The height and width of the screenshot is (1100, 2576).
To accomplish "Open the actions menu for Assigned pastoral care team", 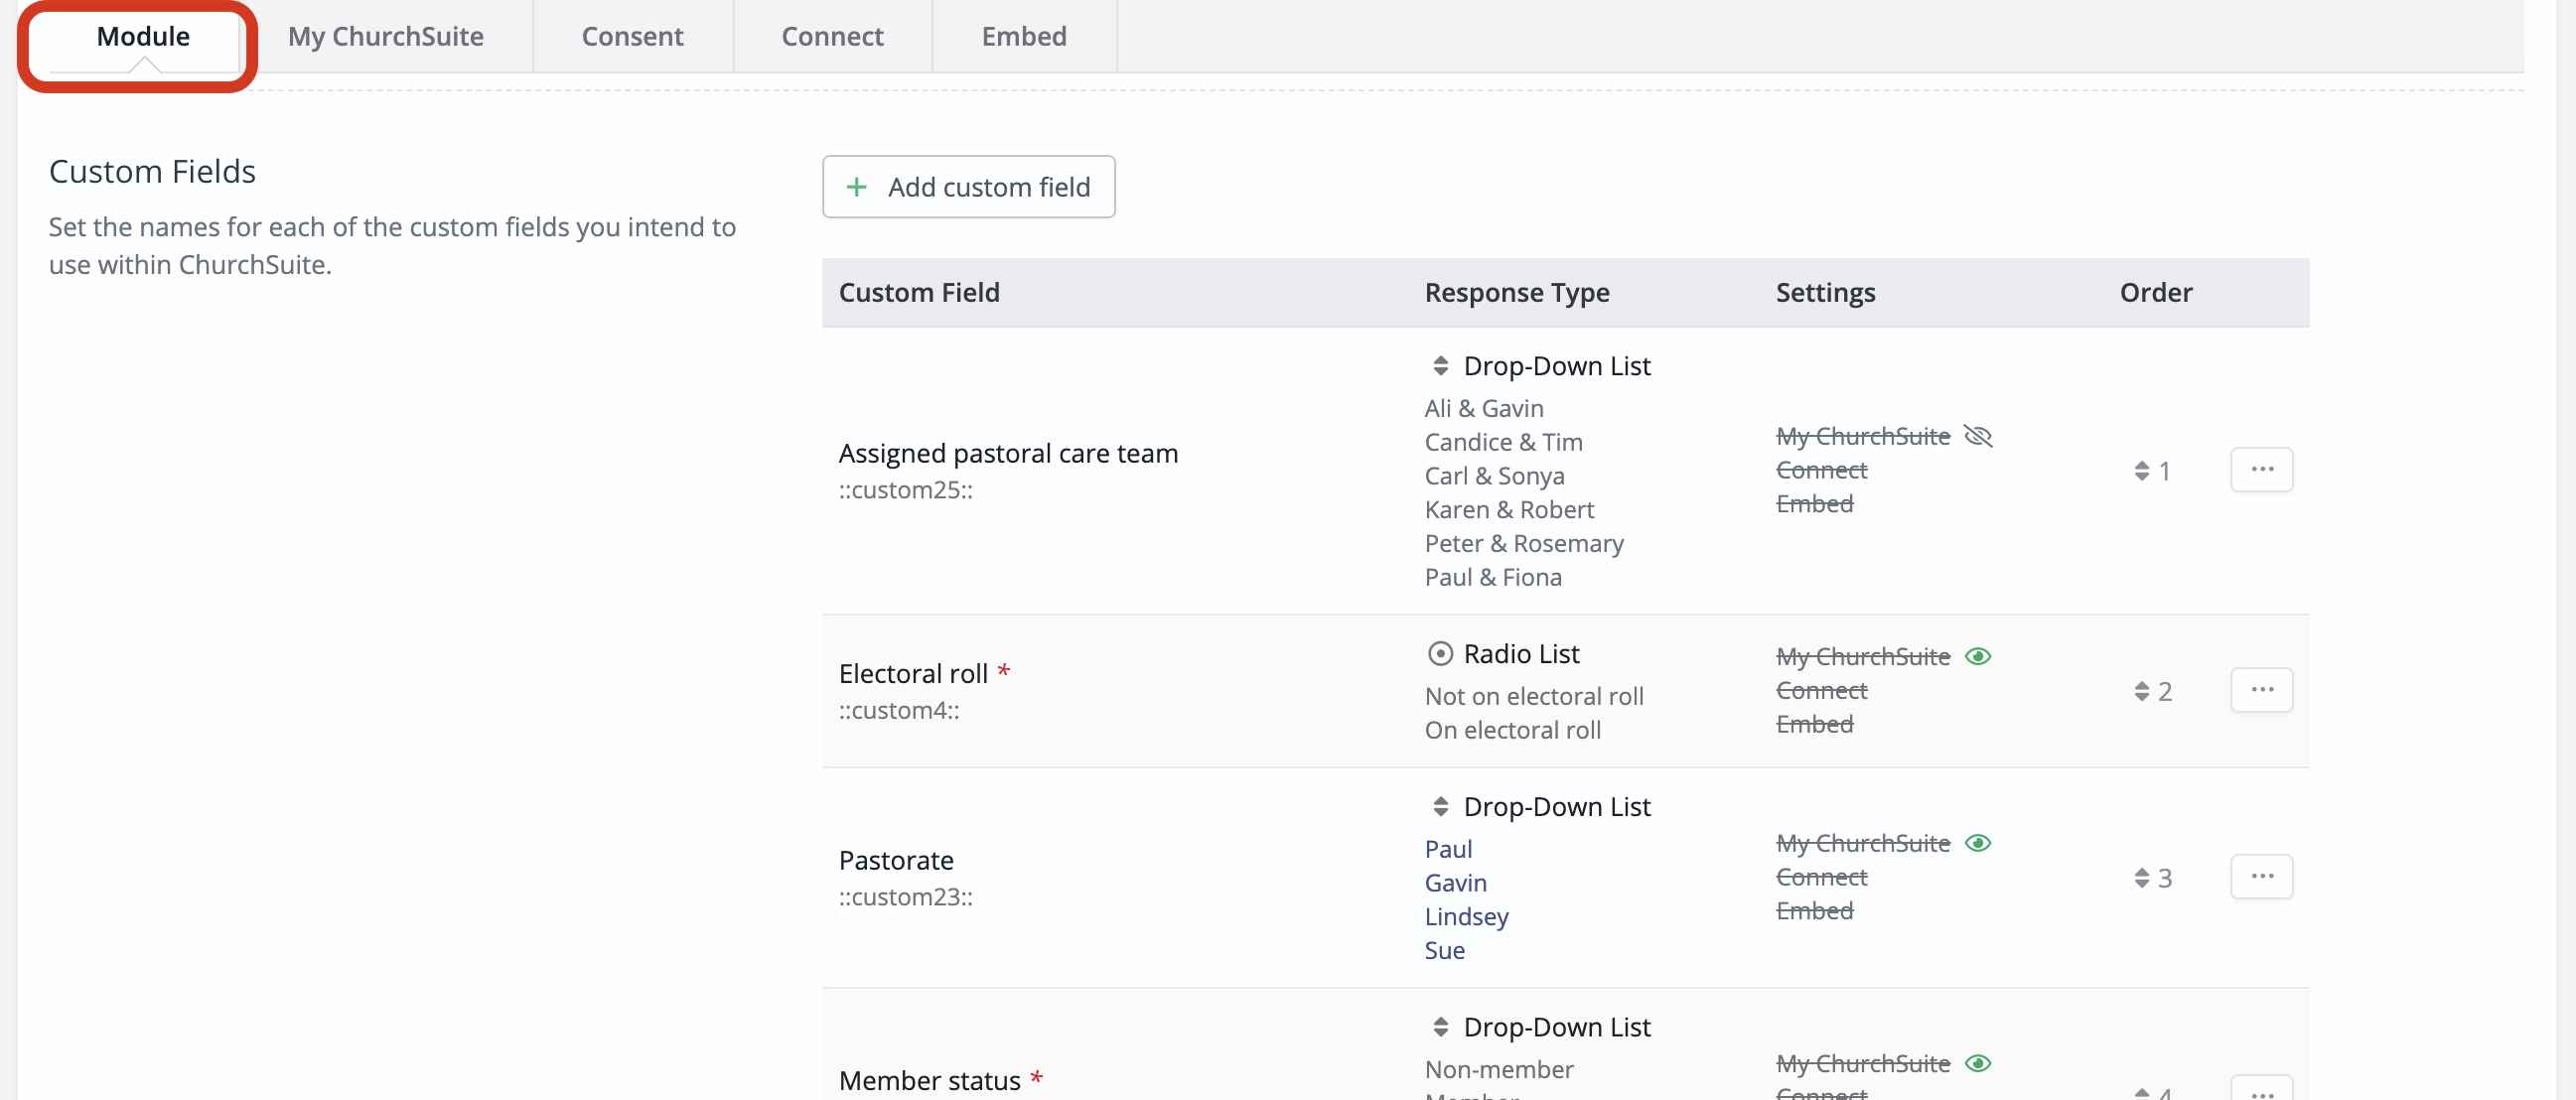I will click(2262, 468).
